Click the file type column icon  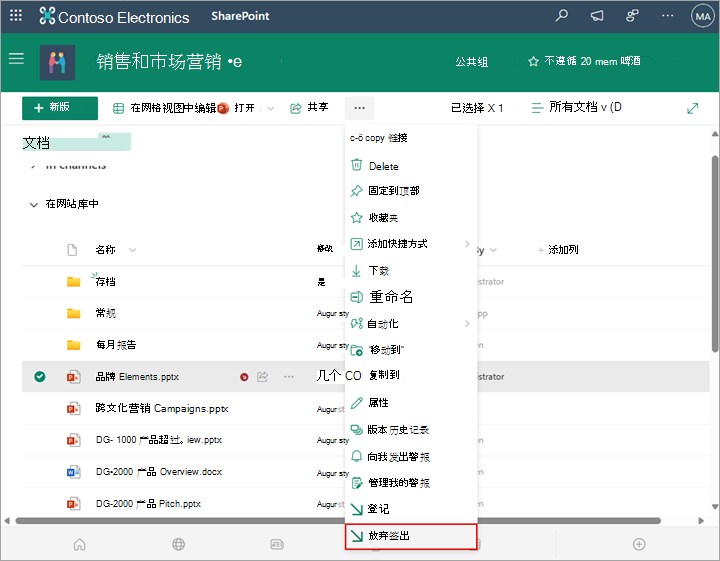[x=72, y=250]
